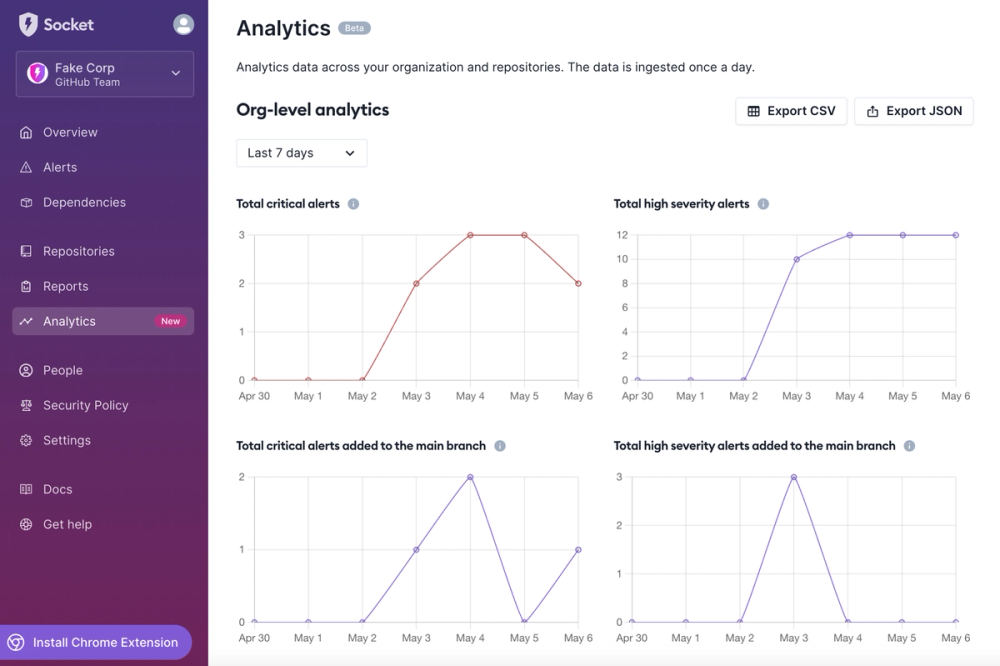The image size is (1000, 666).
Task: Open the Dependencies section
Action: coord(82,202)
